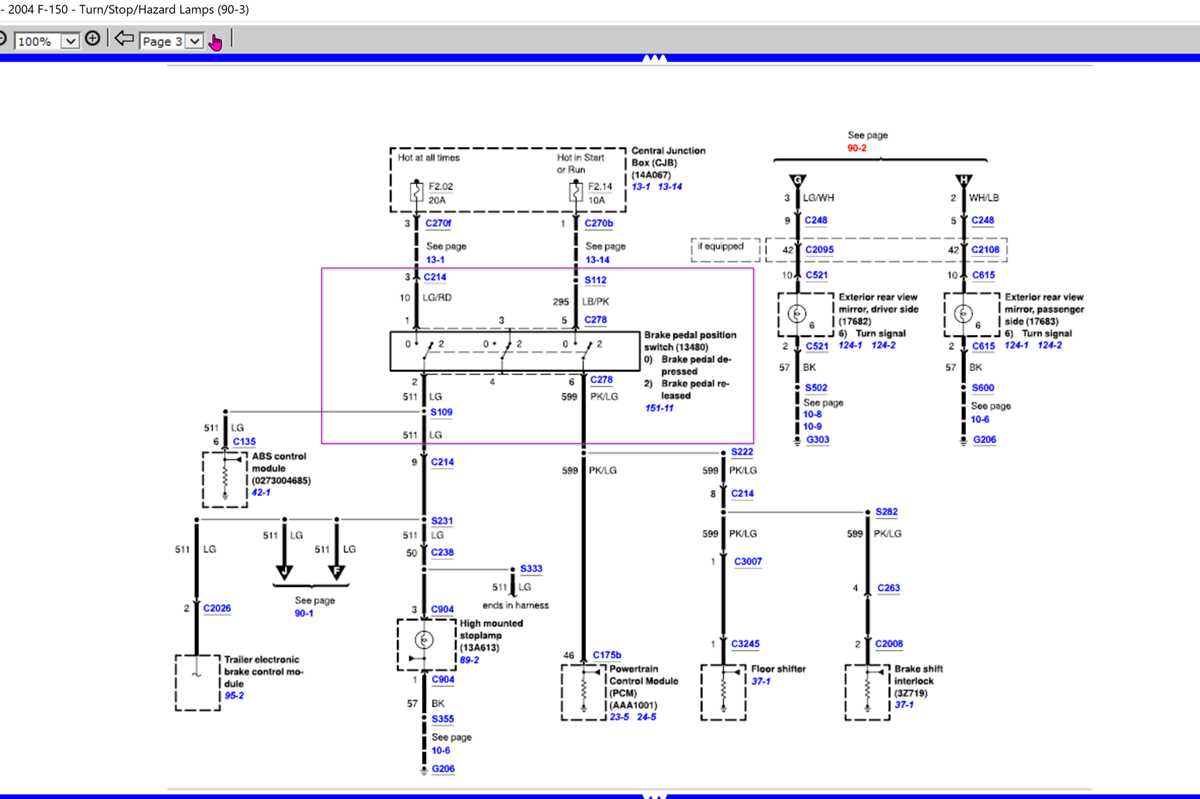
Task: Open the Page 3 selector dropdown
Action: [x=195, y=41]
